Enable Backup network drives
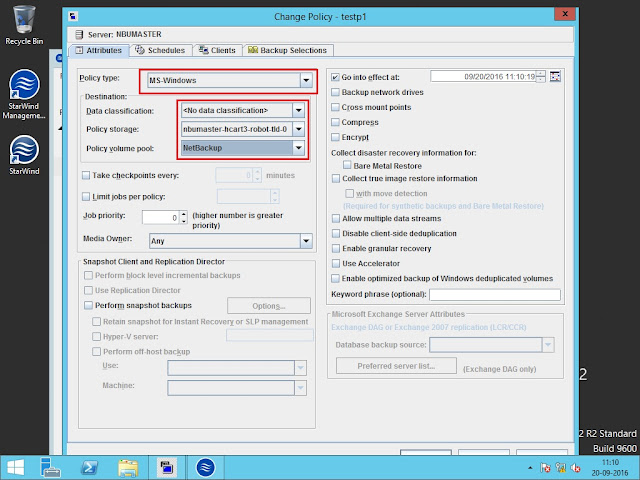 click(335, 92)
